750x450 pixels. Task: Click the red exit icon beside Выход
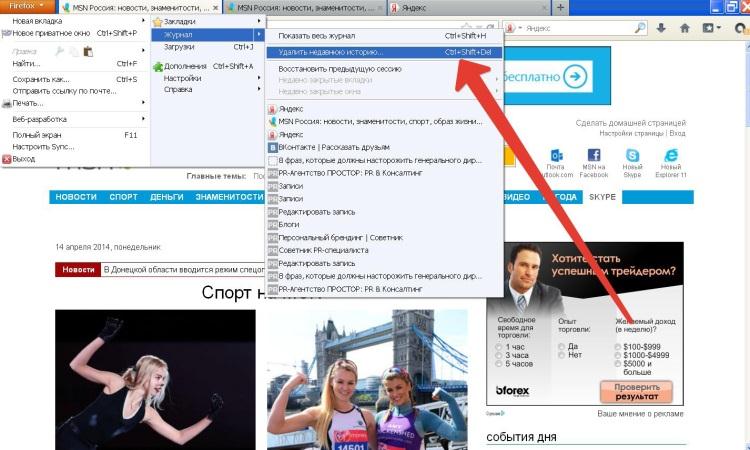point(7,159)
